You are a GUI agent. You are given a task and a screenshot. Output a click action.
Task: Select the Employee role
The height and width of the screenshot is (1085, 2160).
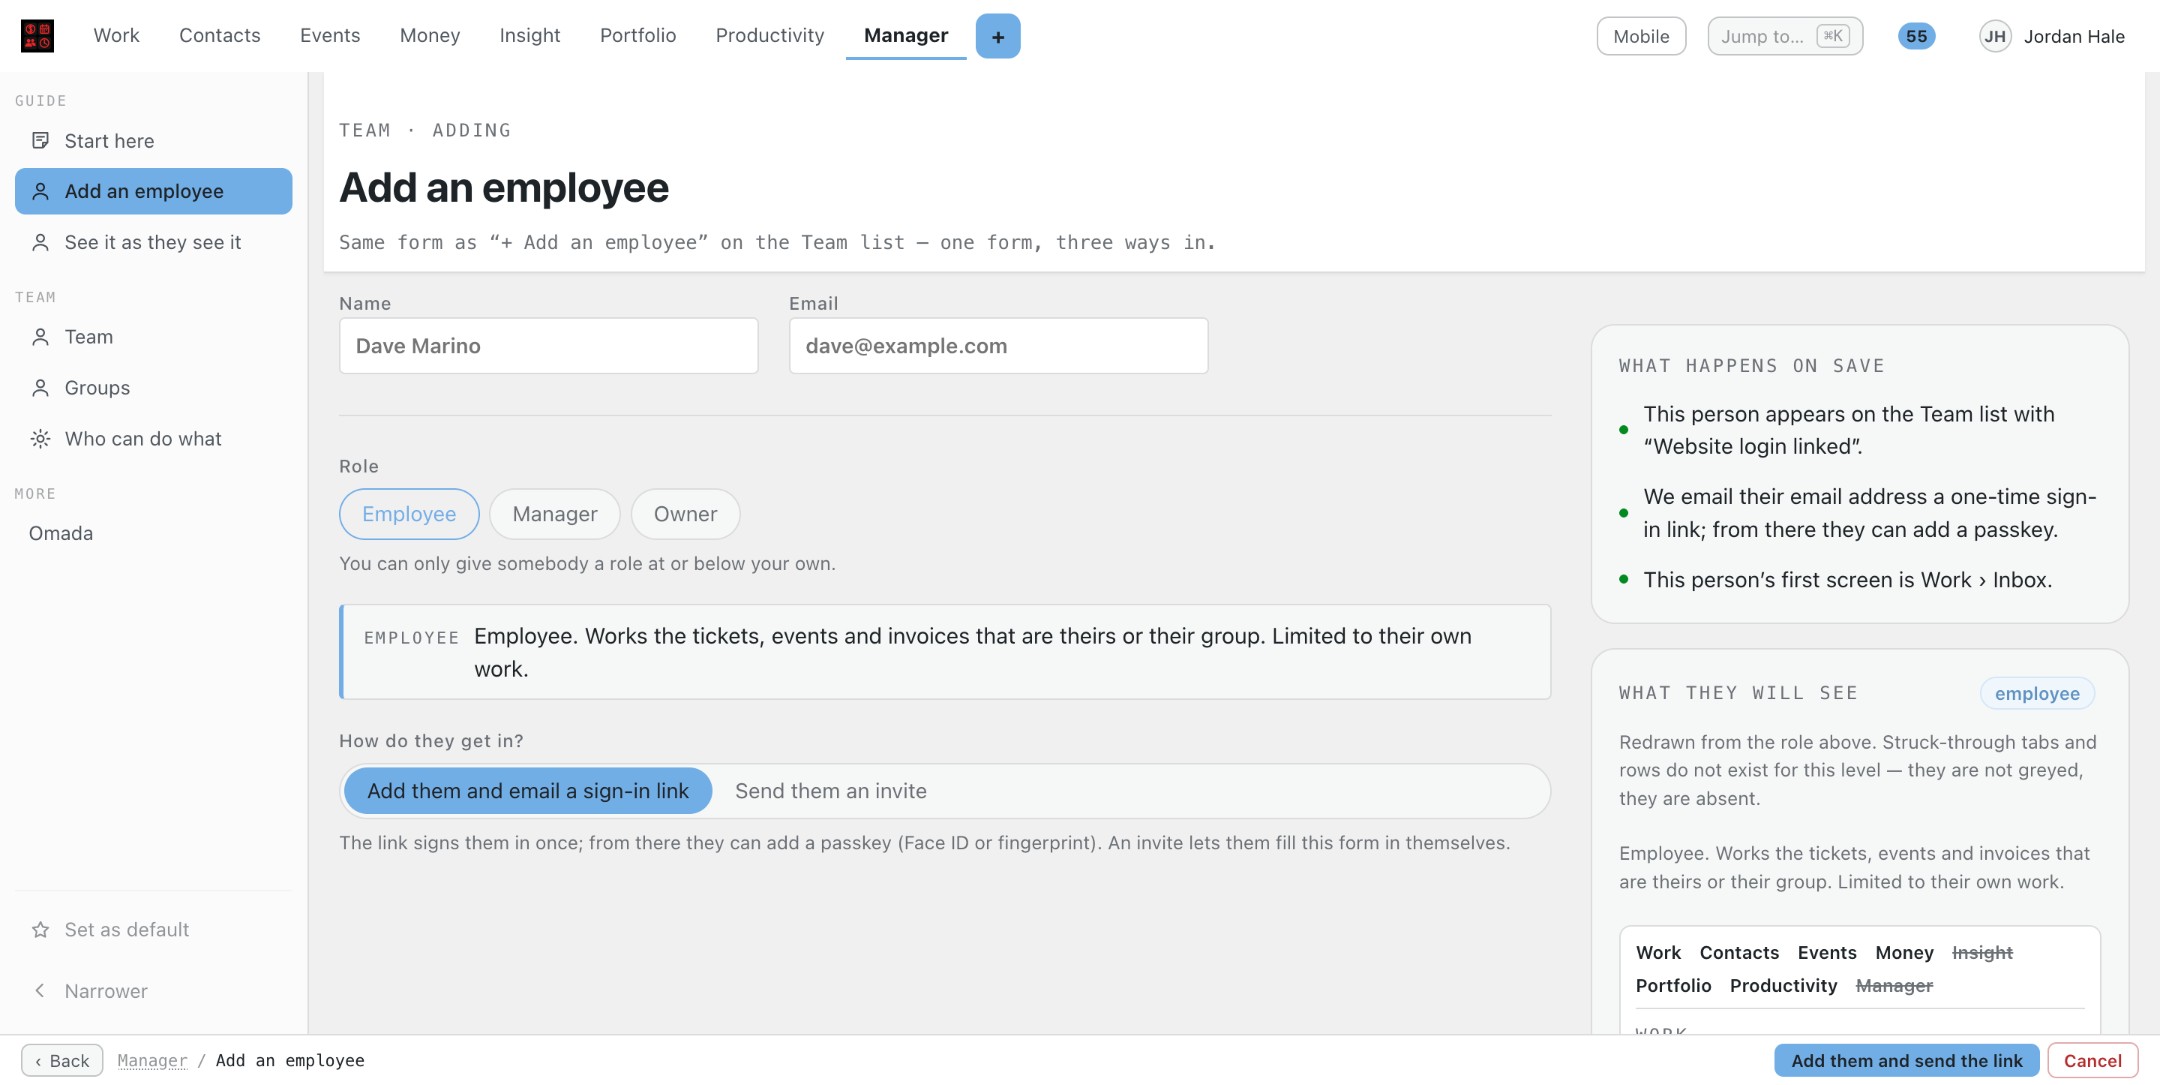[x=409, y=514]
